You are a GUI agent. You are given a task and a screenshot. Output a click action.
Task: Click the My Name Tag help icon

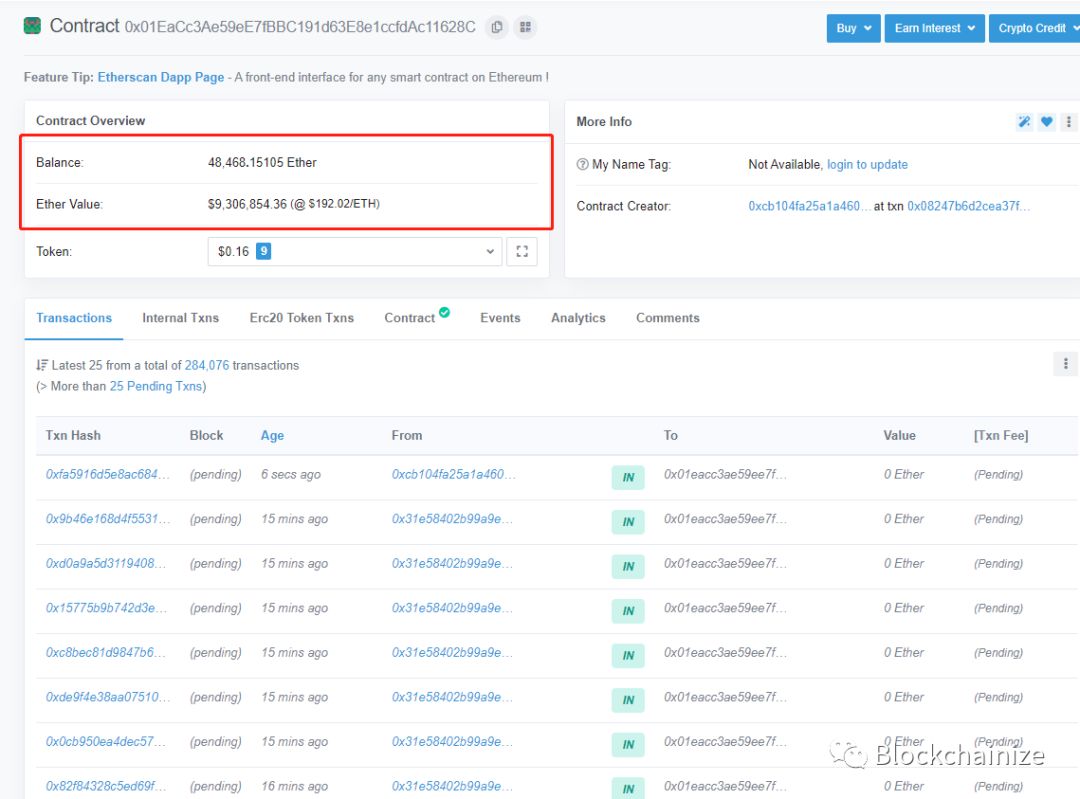click(583, 165)
